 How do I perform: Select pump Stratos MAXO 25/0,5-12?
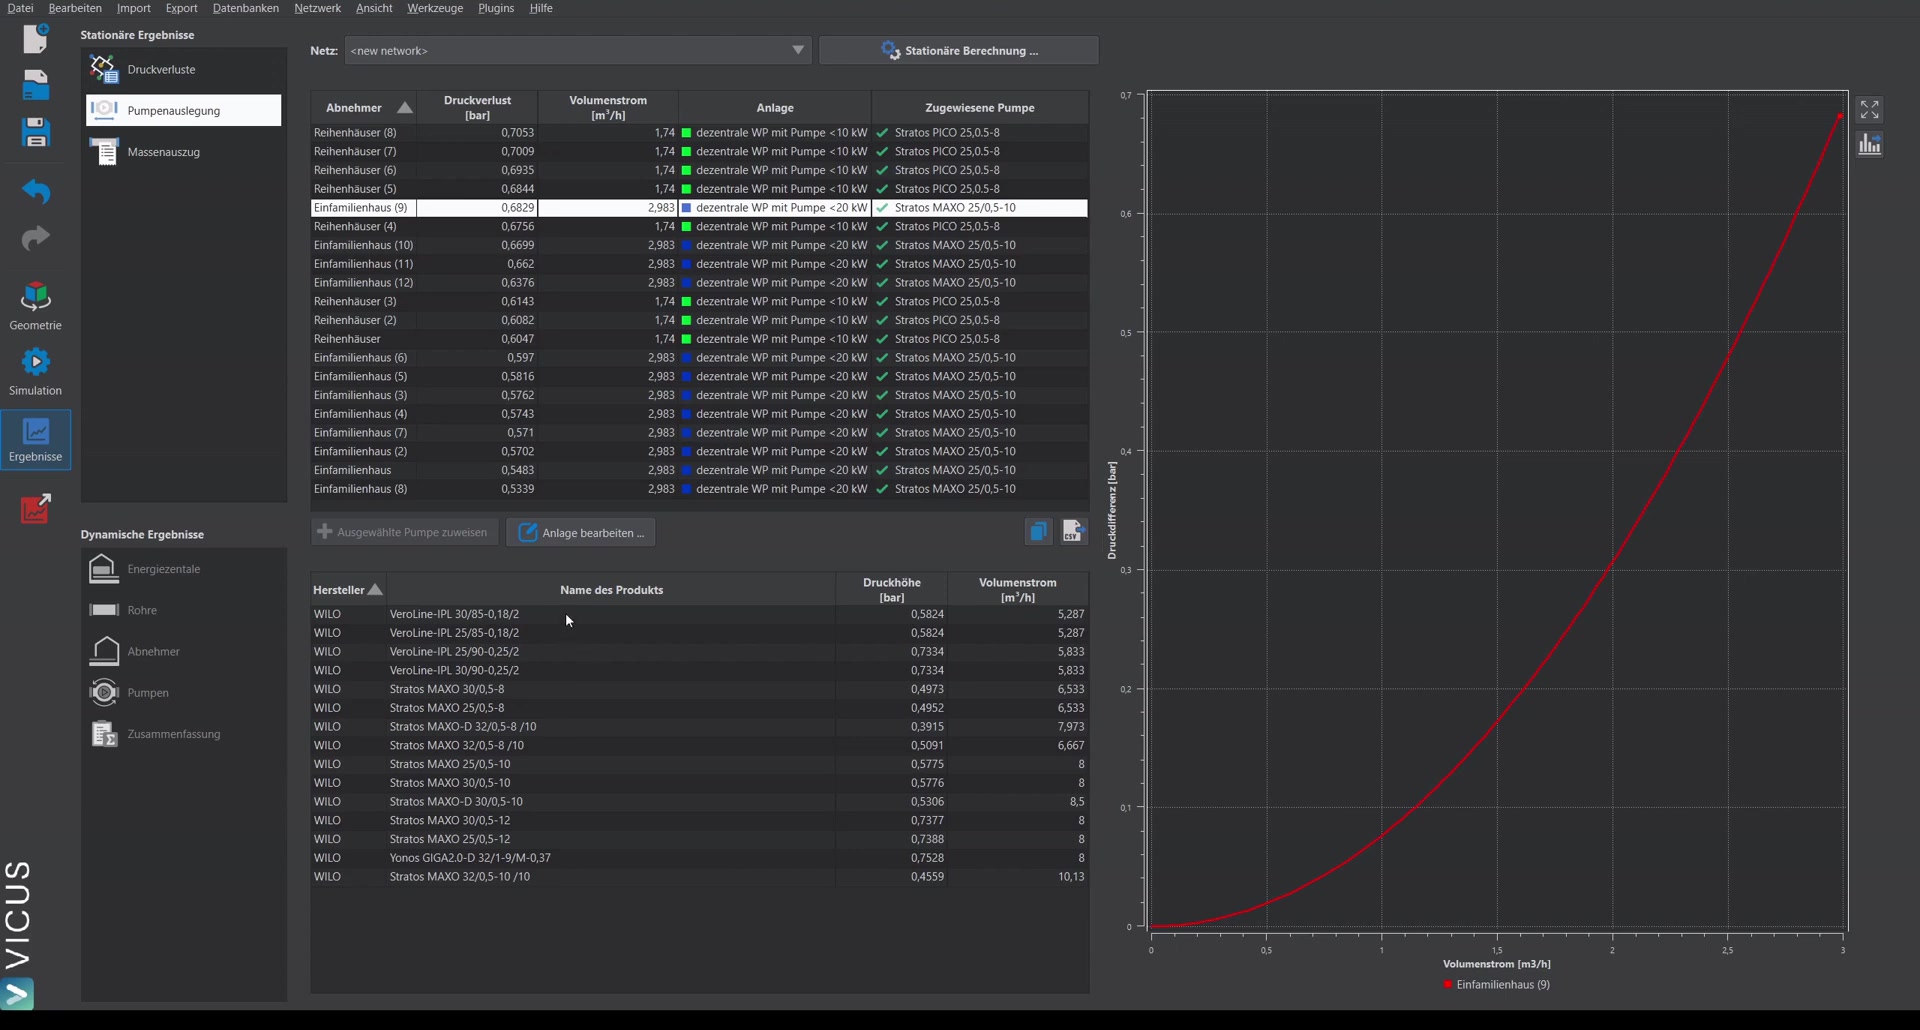click(x=699, y=839)
